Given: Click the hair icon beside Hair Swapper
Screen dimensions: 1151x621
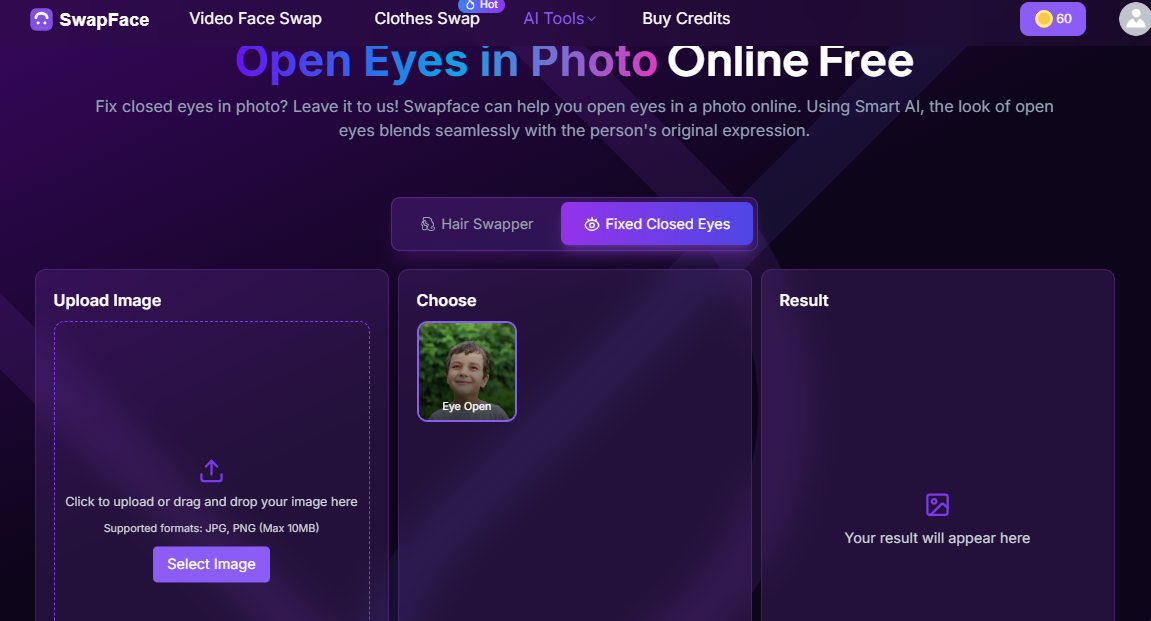Looking at the screenshot, I should pyautogui.click(x=428, y=224).
